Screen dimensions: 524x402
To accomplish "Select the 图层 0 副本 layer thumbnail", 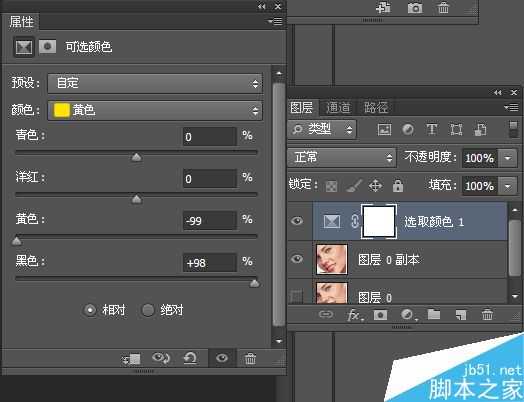I will (x=332, y=259).
